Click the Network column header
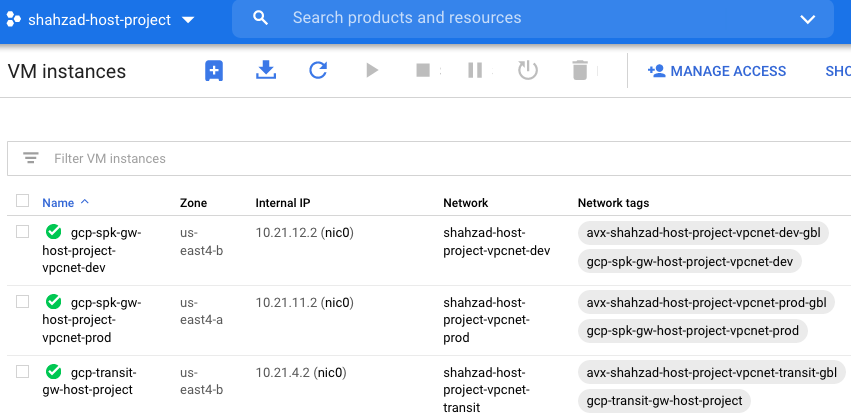 click(466, 203)
